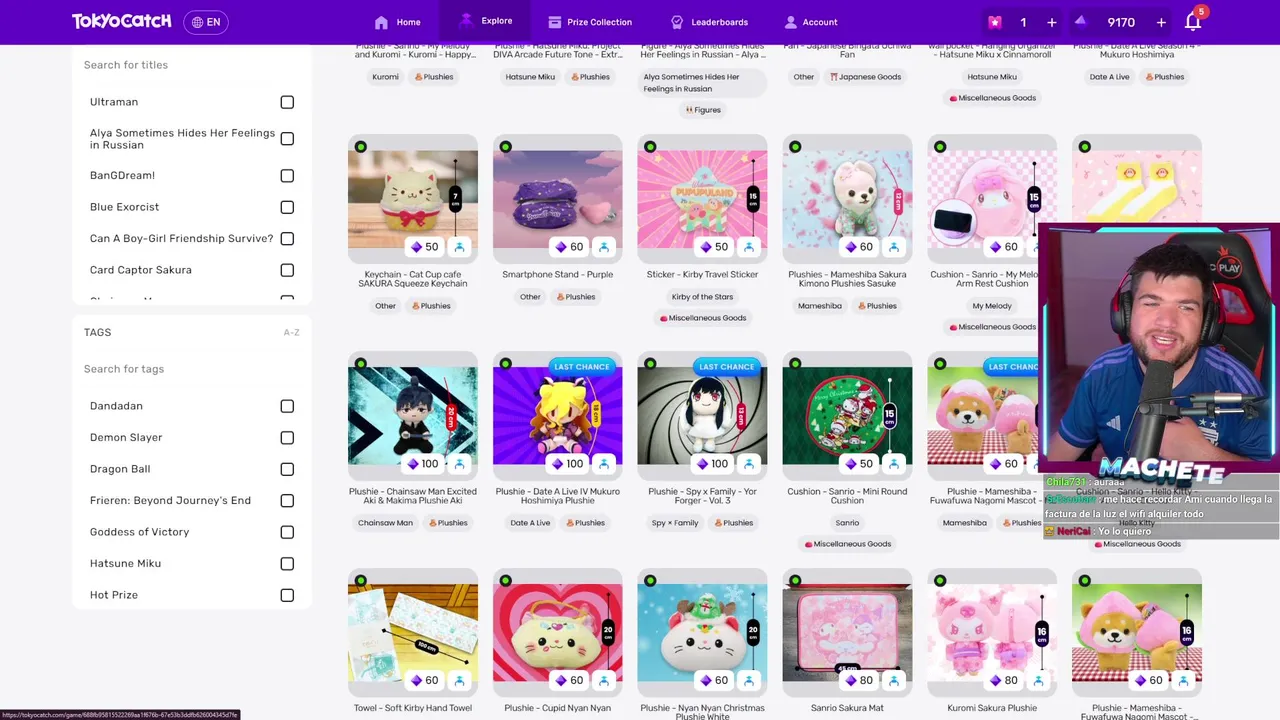Screen dimensions: 1280x720
Task: Click play icon on Date A Live IV plushie
Action: [x=604, y=464]
